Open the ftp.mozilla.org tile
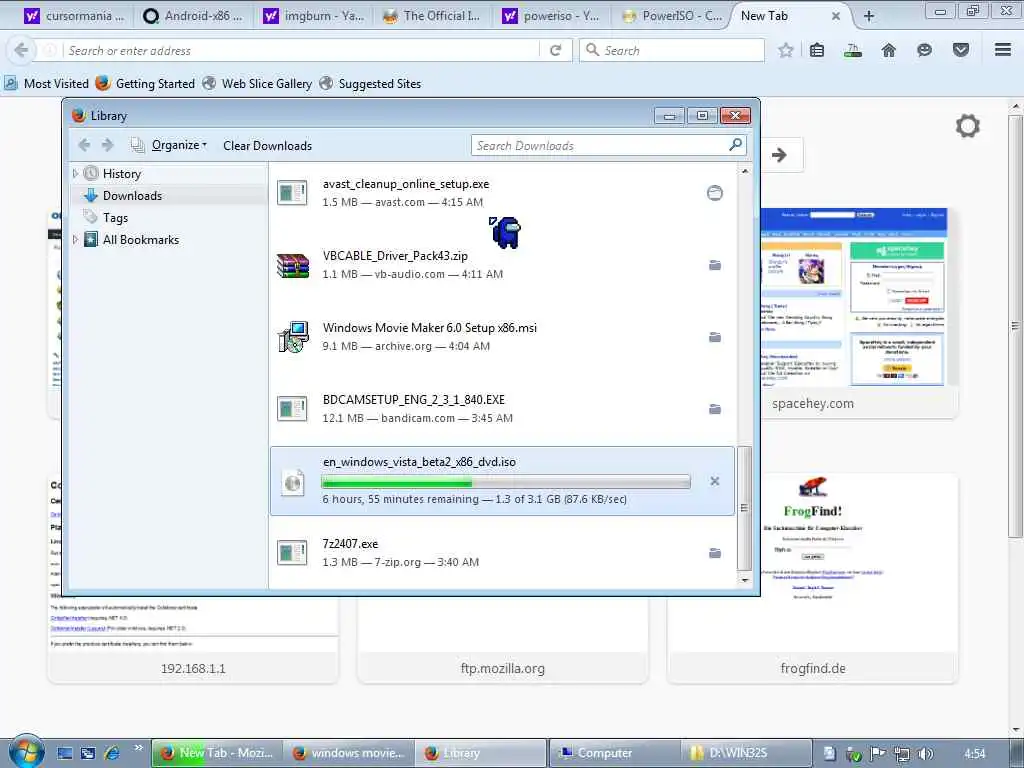This screenshot has height=768, width=1024. tap(503, 640)
